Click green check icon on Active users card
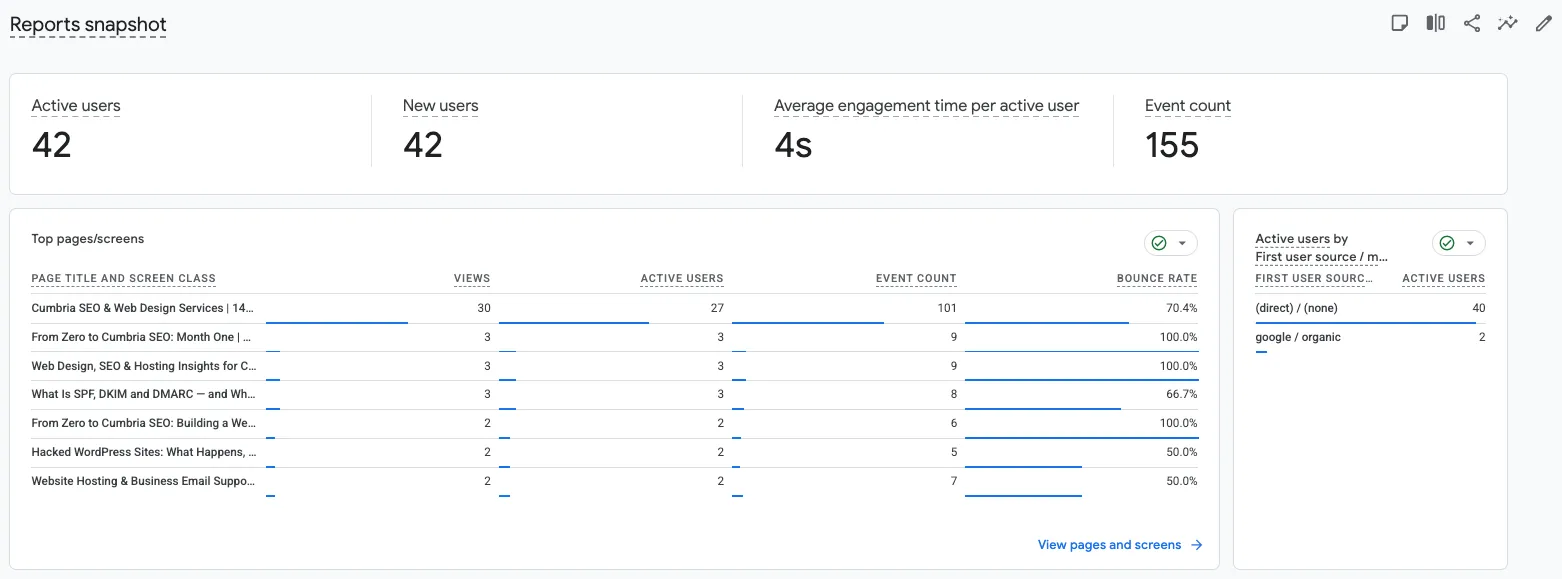 point(1447,243)
